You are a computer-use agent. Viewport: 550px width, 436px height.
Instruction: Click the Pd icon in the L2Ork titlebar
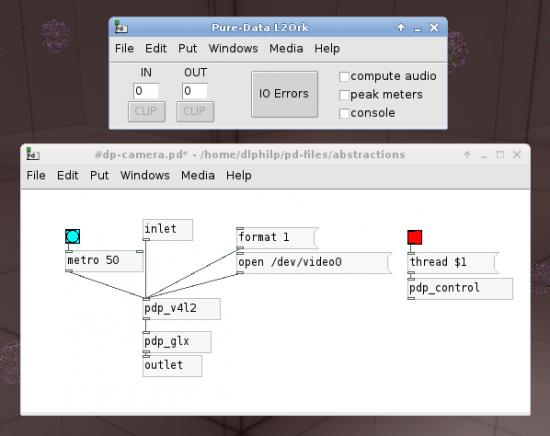[121, 27]
